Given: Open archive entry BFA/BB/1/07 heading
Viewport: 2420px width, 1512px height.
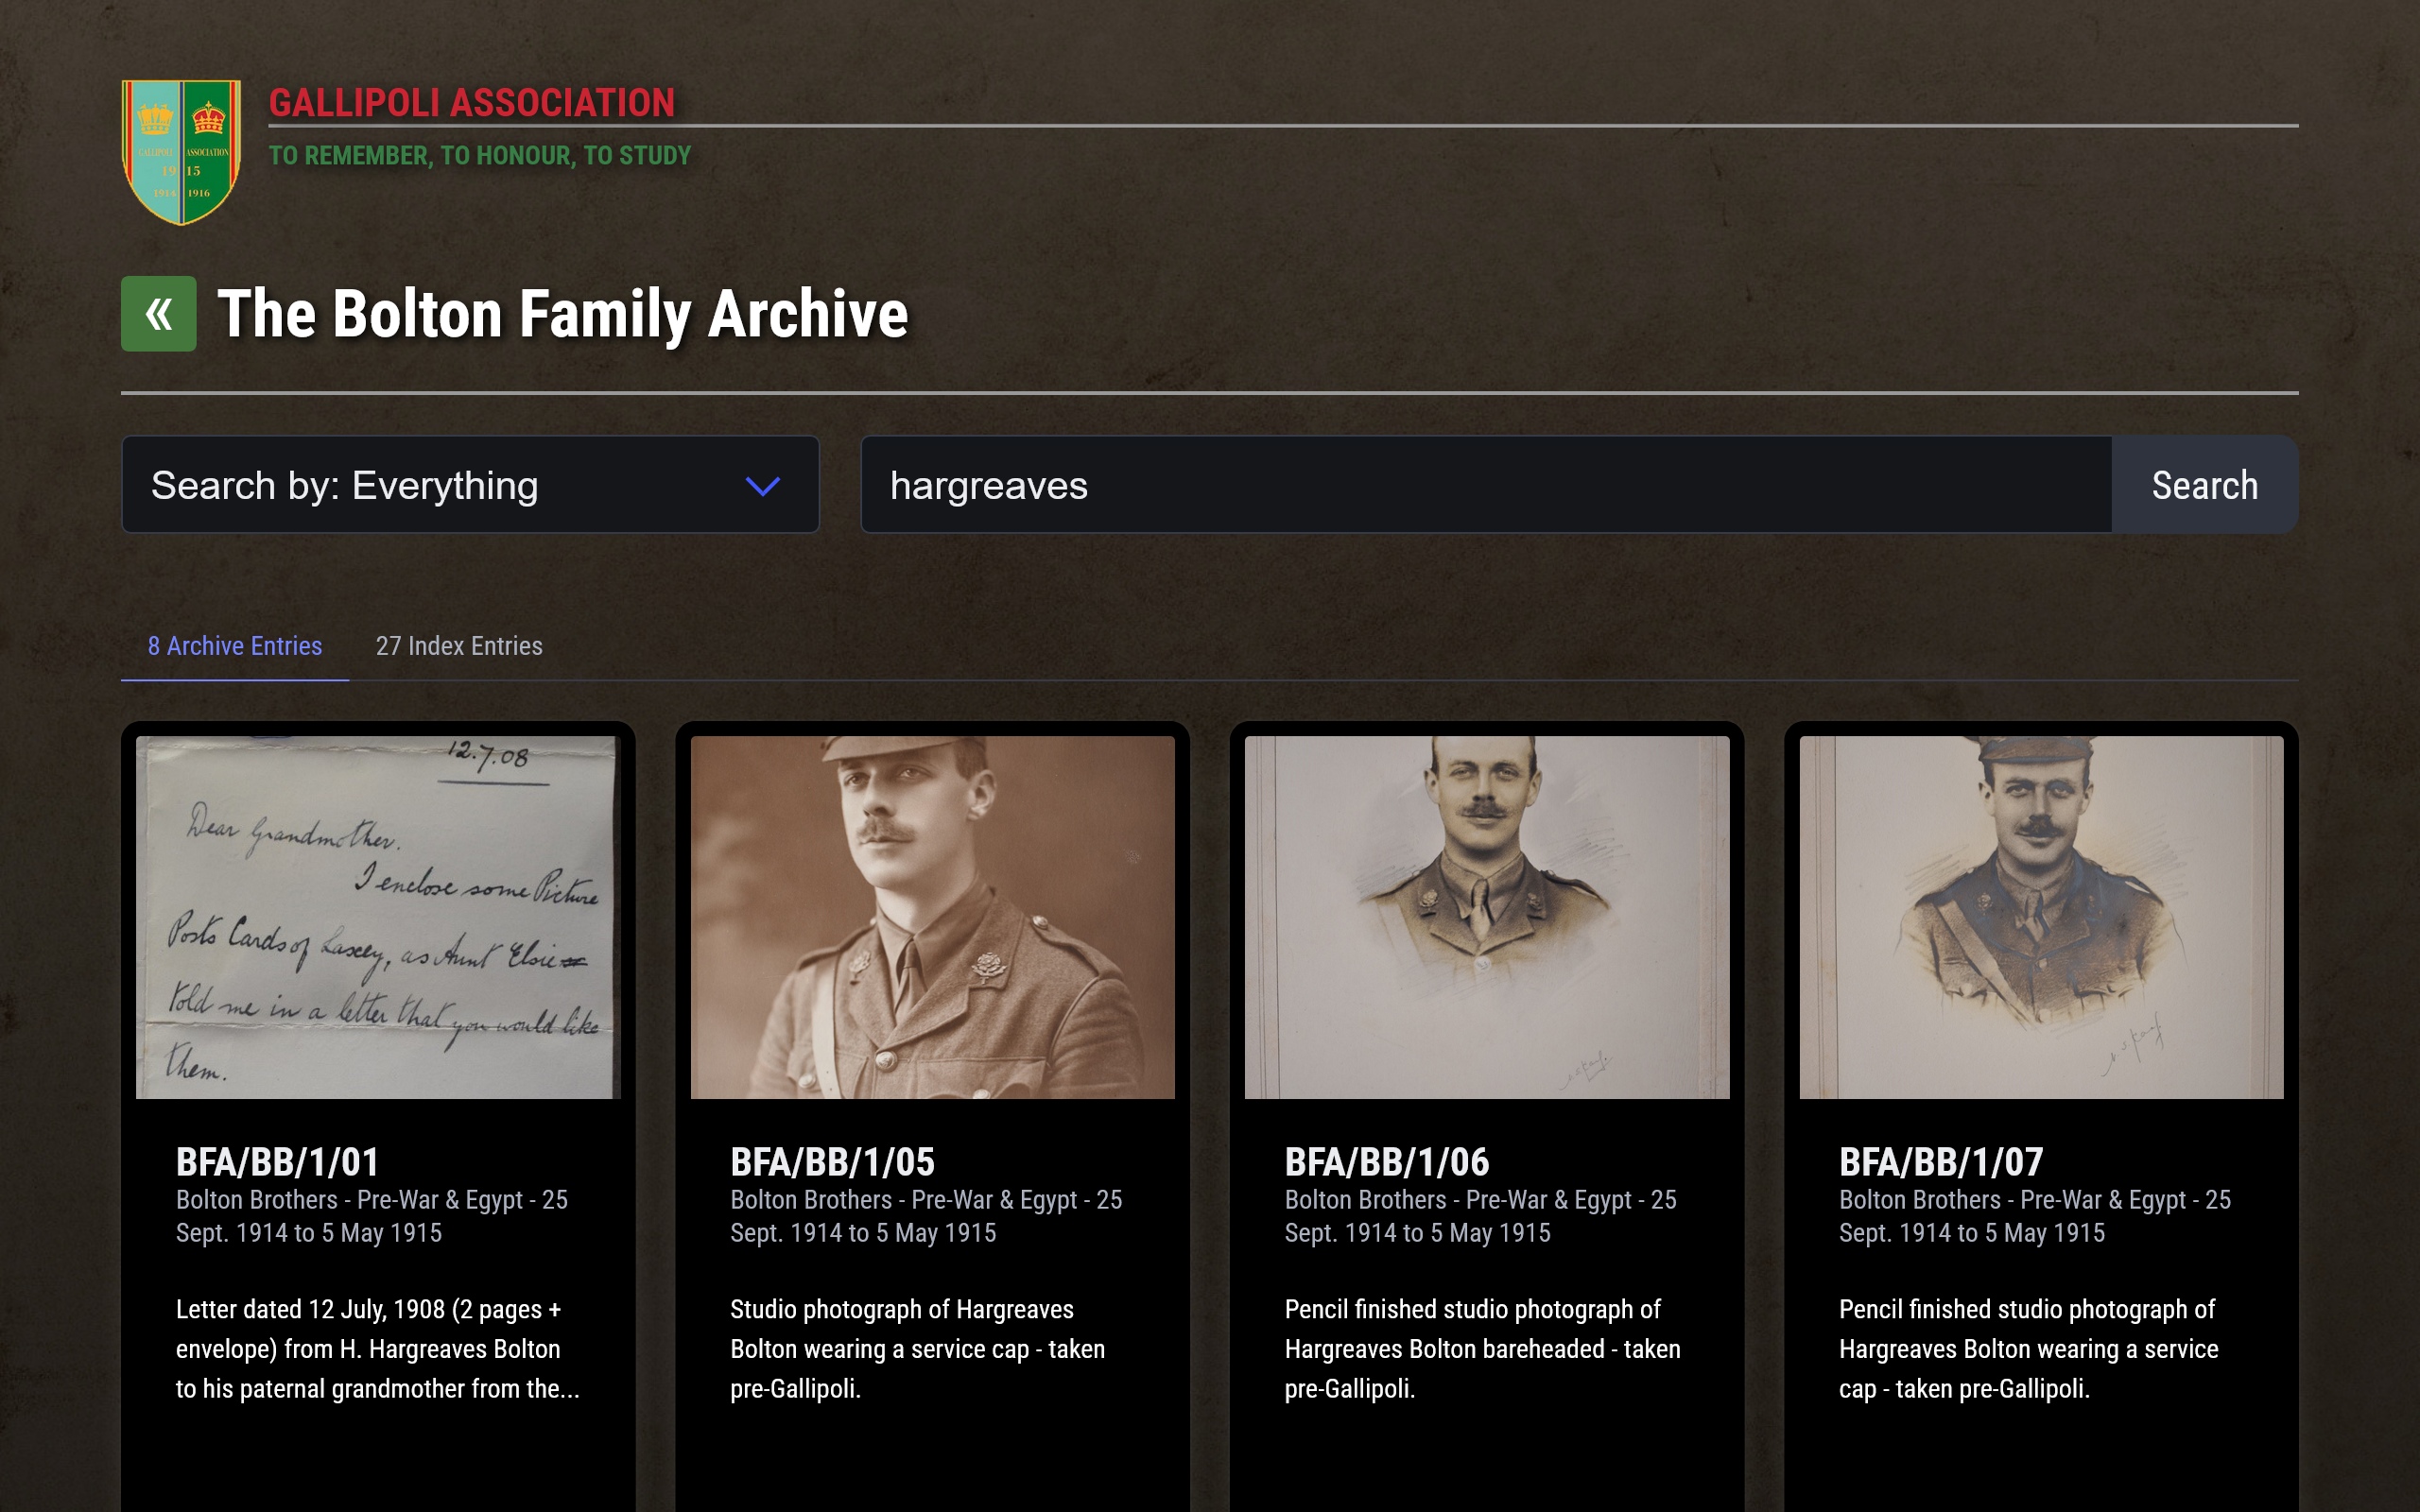Looking at the screenshot, I should pos(1941,1162).
